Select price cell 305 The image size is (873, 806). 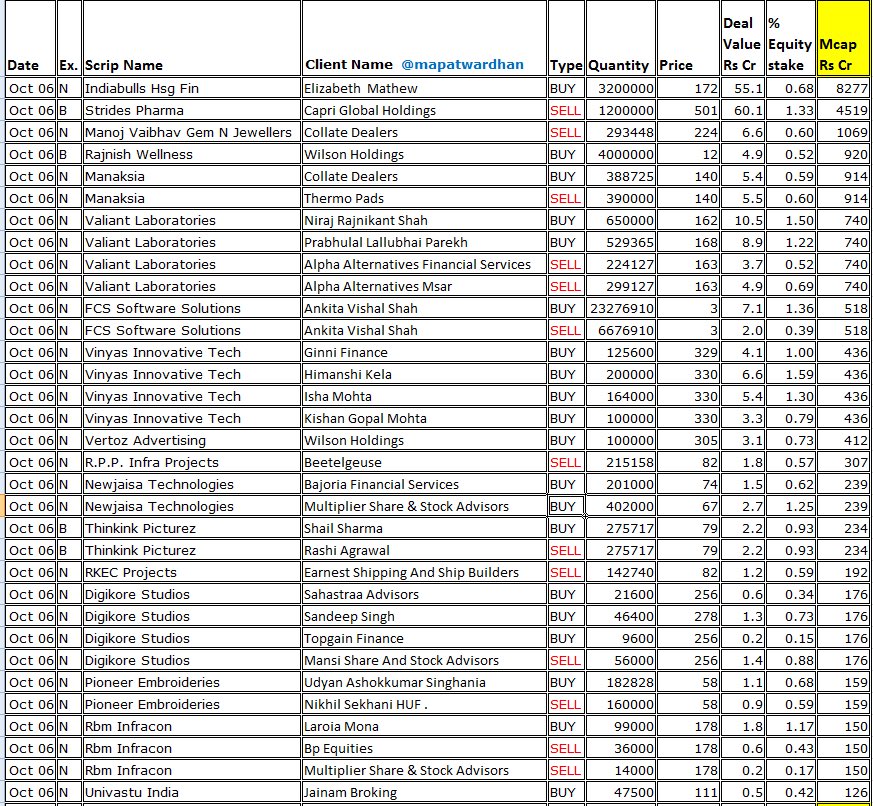click(x=689, y=440)
